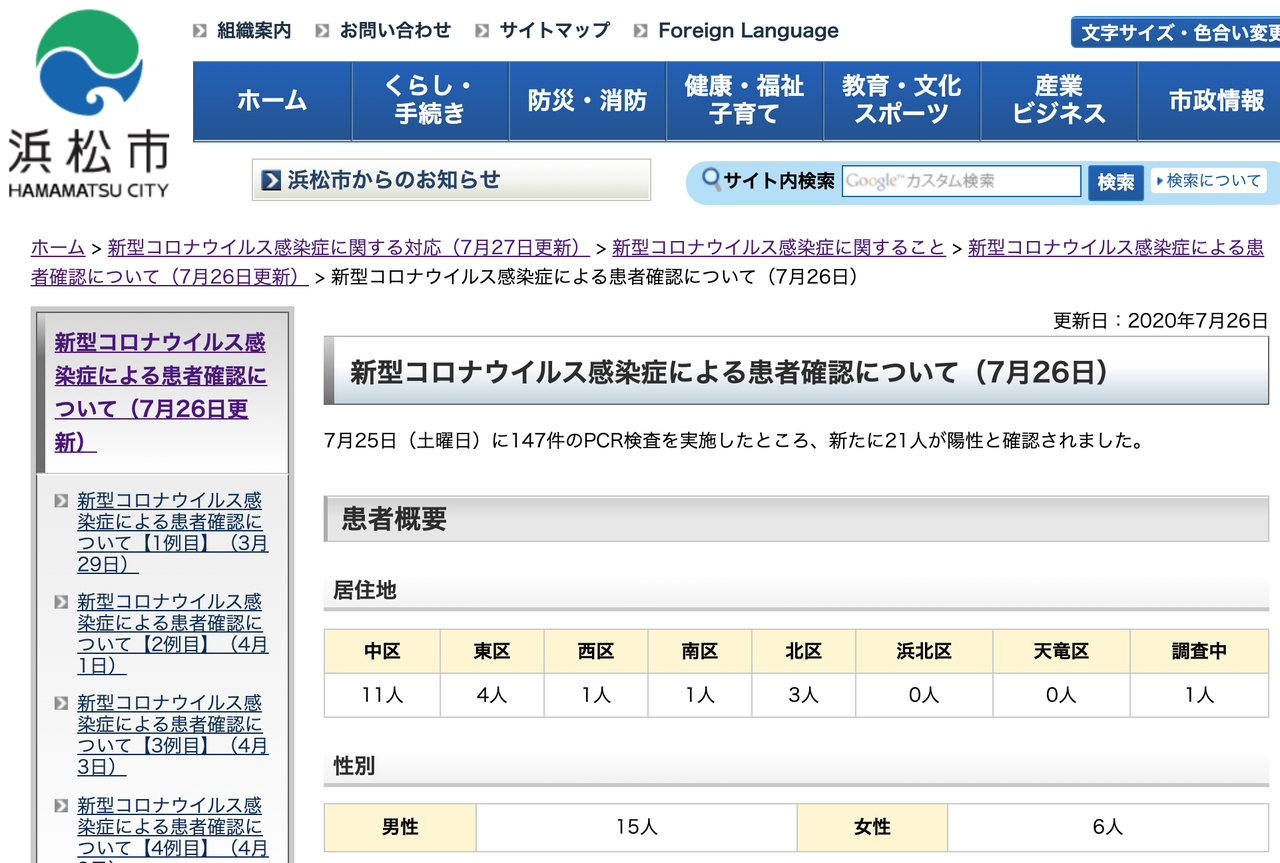Viewport: 1280px width, 863px height.
Task: Focus the Google カスタム検索 input field
Action: point(961,181)
